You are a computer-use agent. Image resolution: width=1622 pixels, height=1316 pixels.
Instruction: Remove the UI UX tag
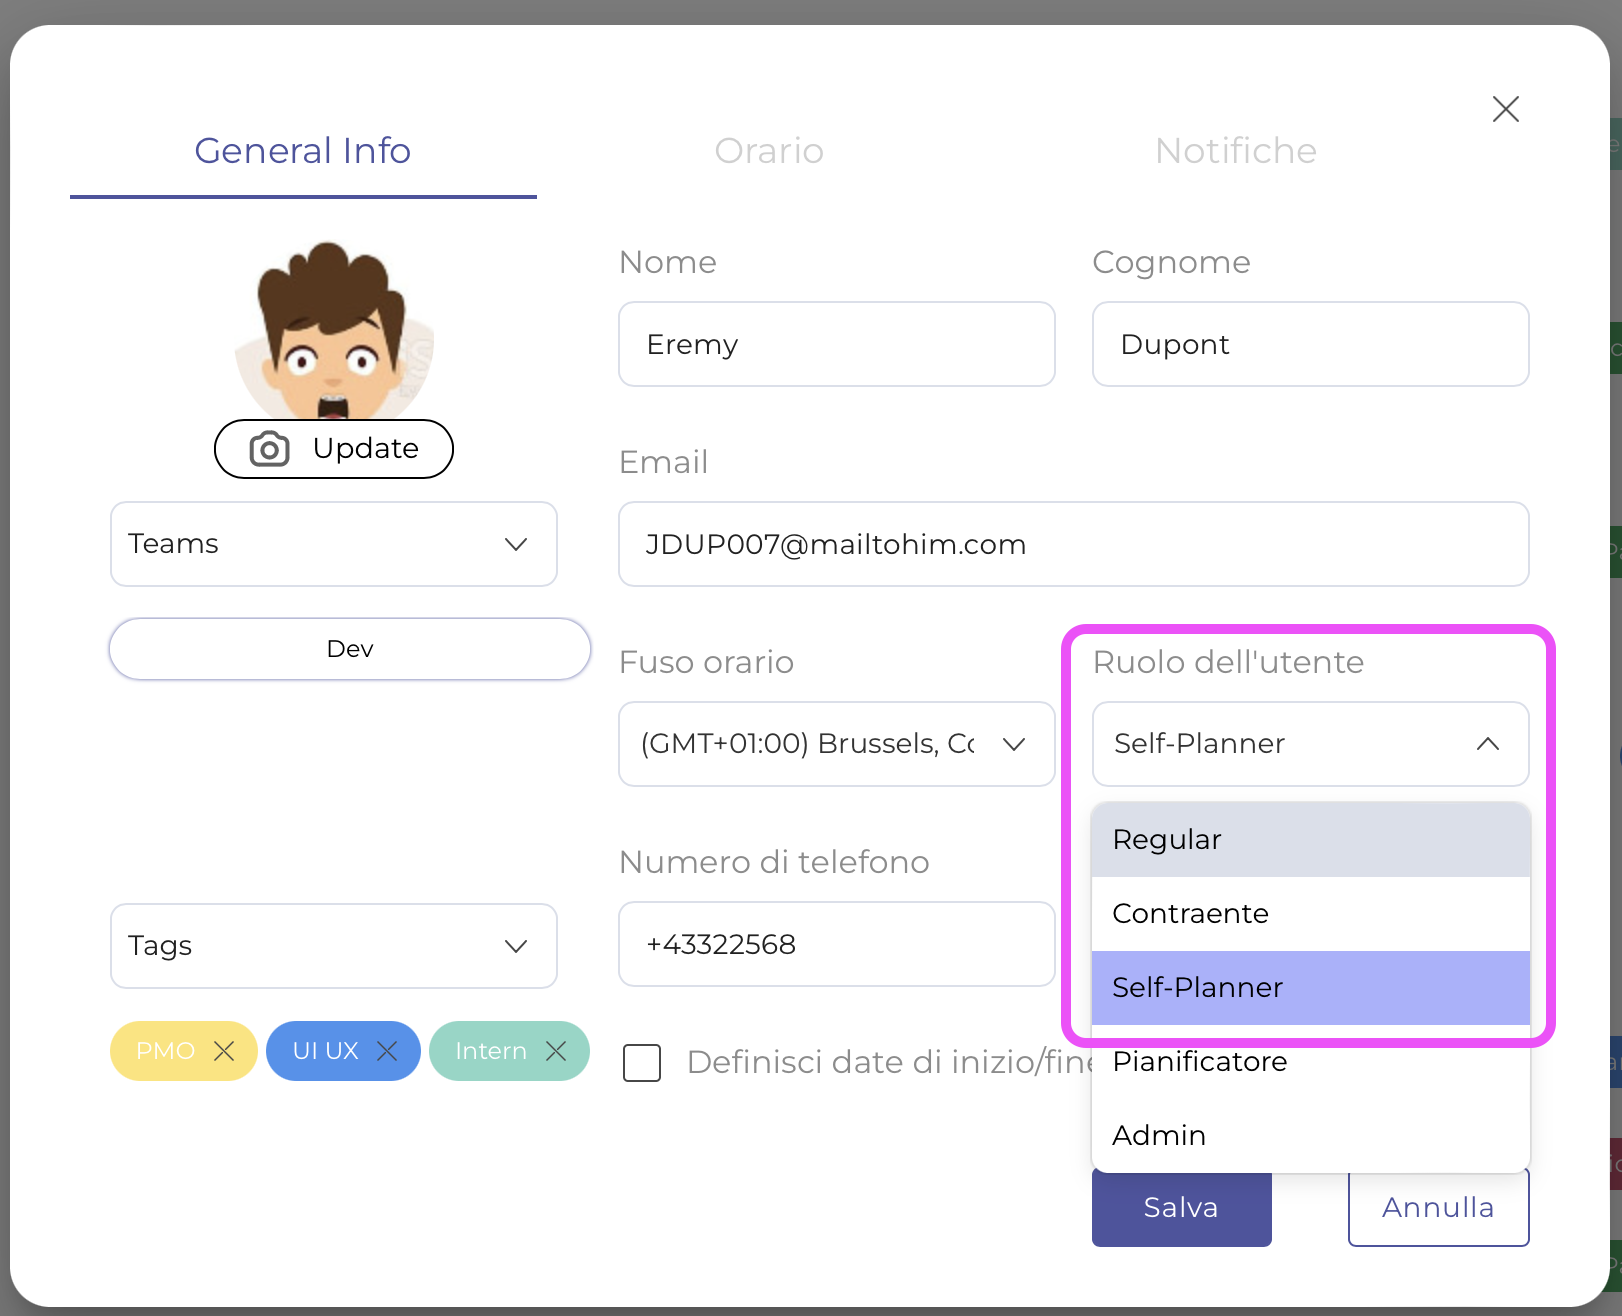tap(387, 1051)
